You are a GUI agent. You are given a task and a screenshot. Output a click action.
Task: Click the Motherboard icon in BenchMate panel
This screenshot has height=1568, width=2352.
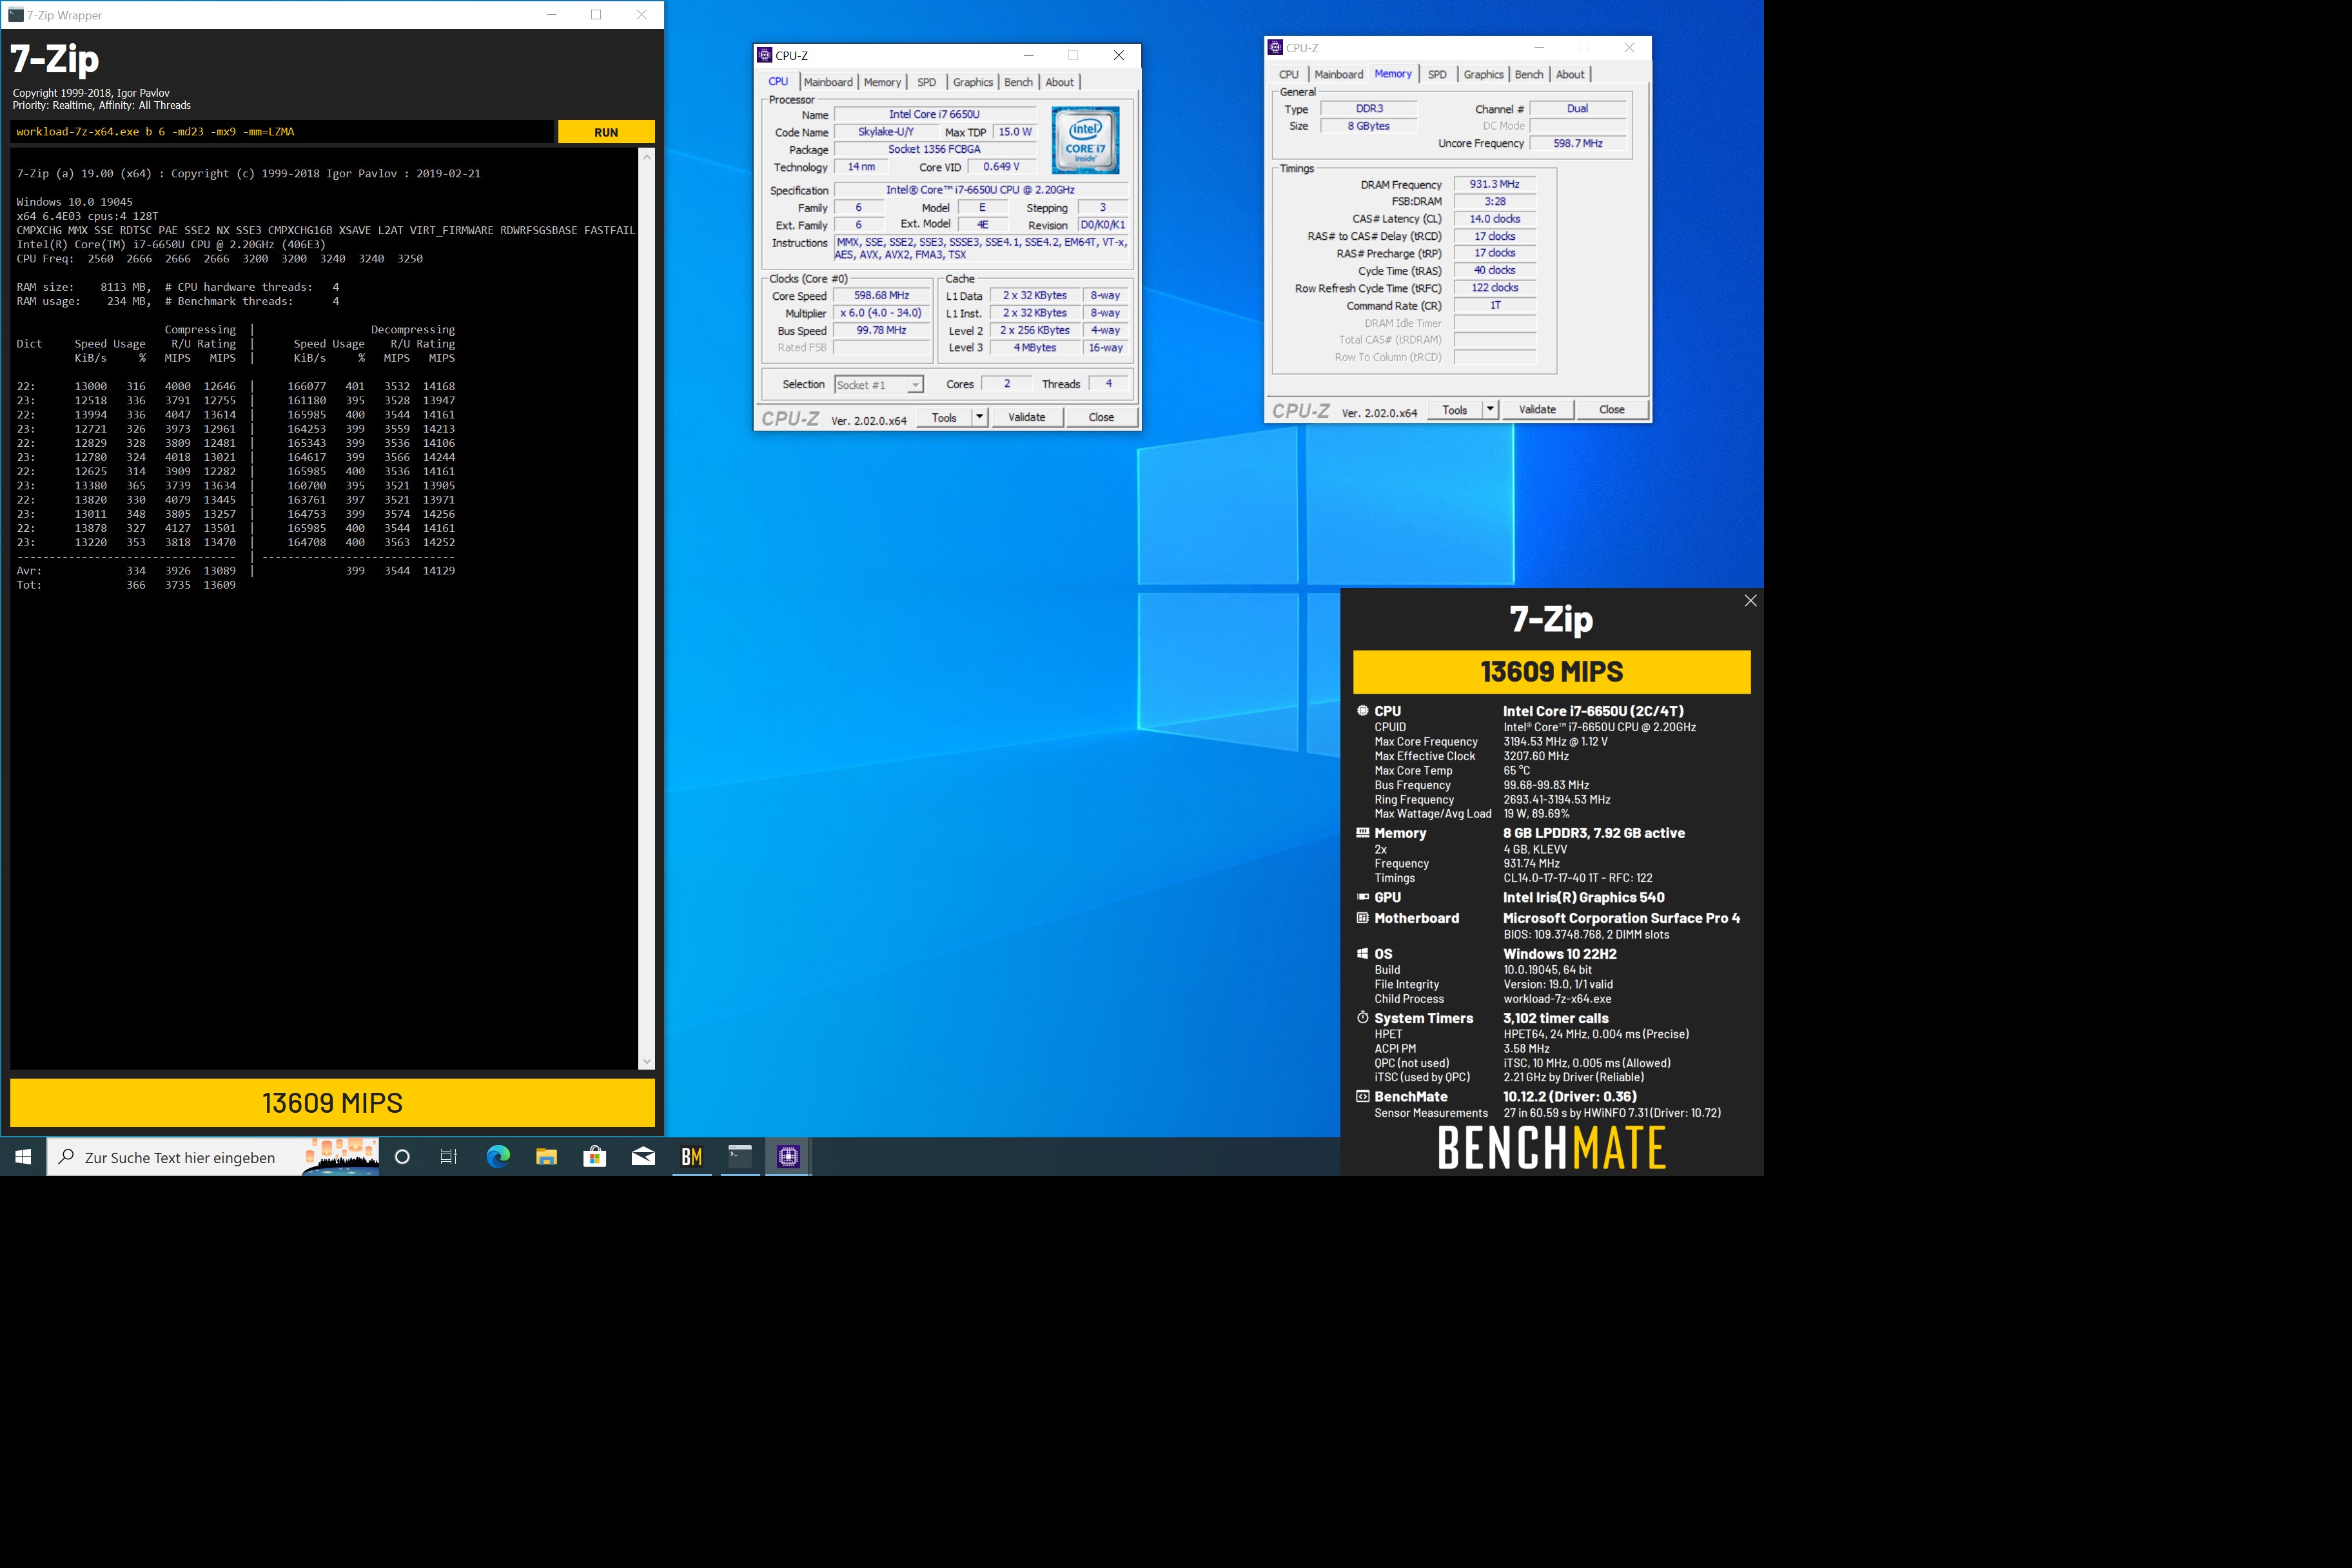tap(1362, 917)
